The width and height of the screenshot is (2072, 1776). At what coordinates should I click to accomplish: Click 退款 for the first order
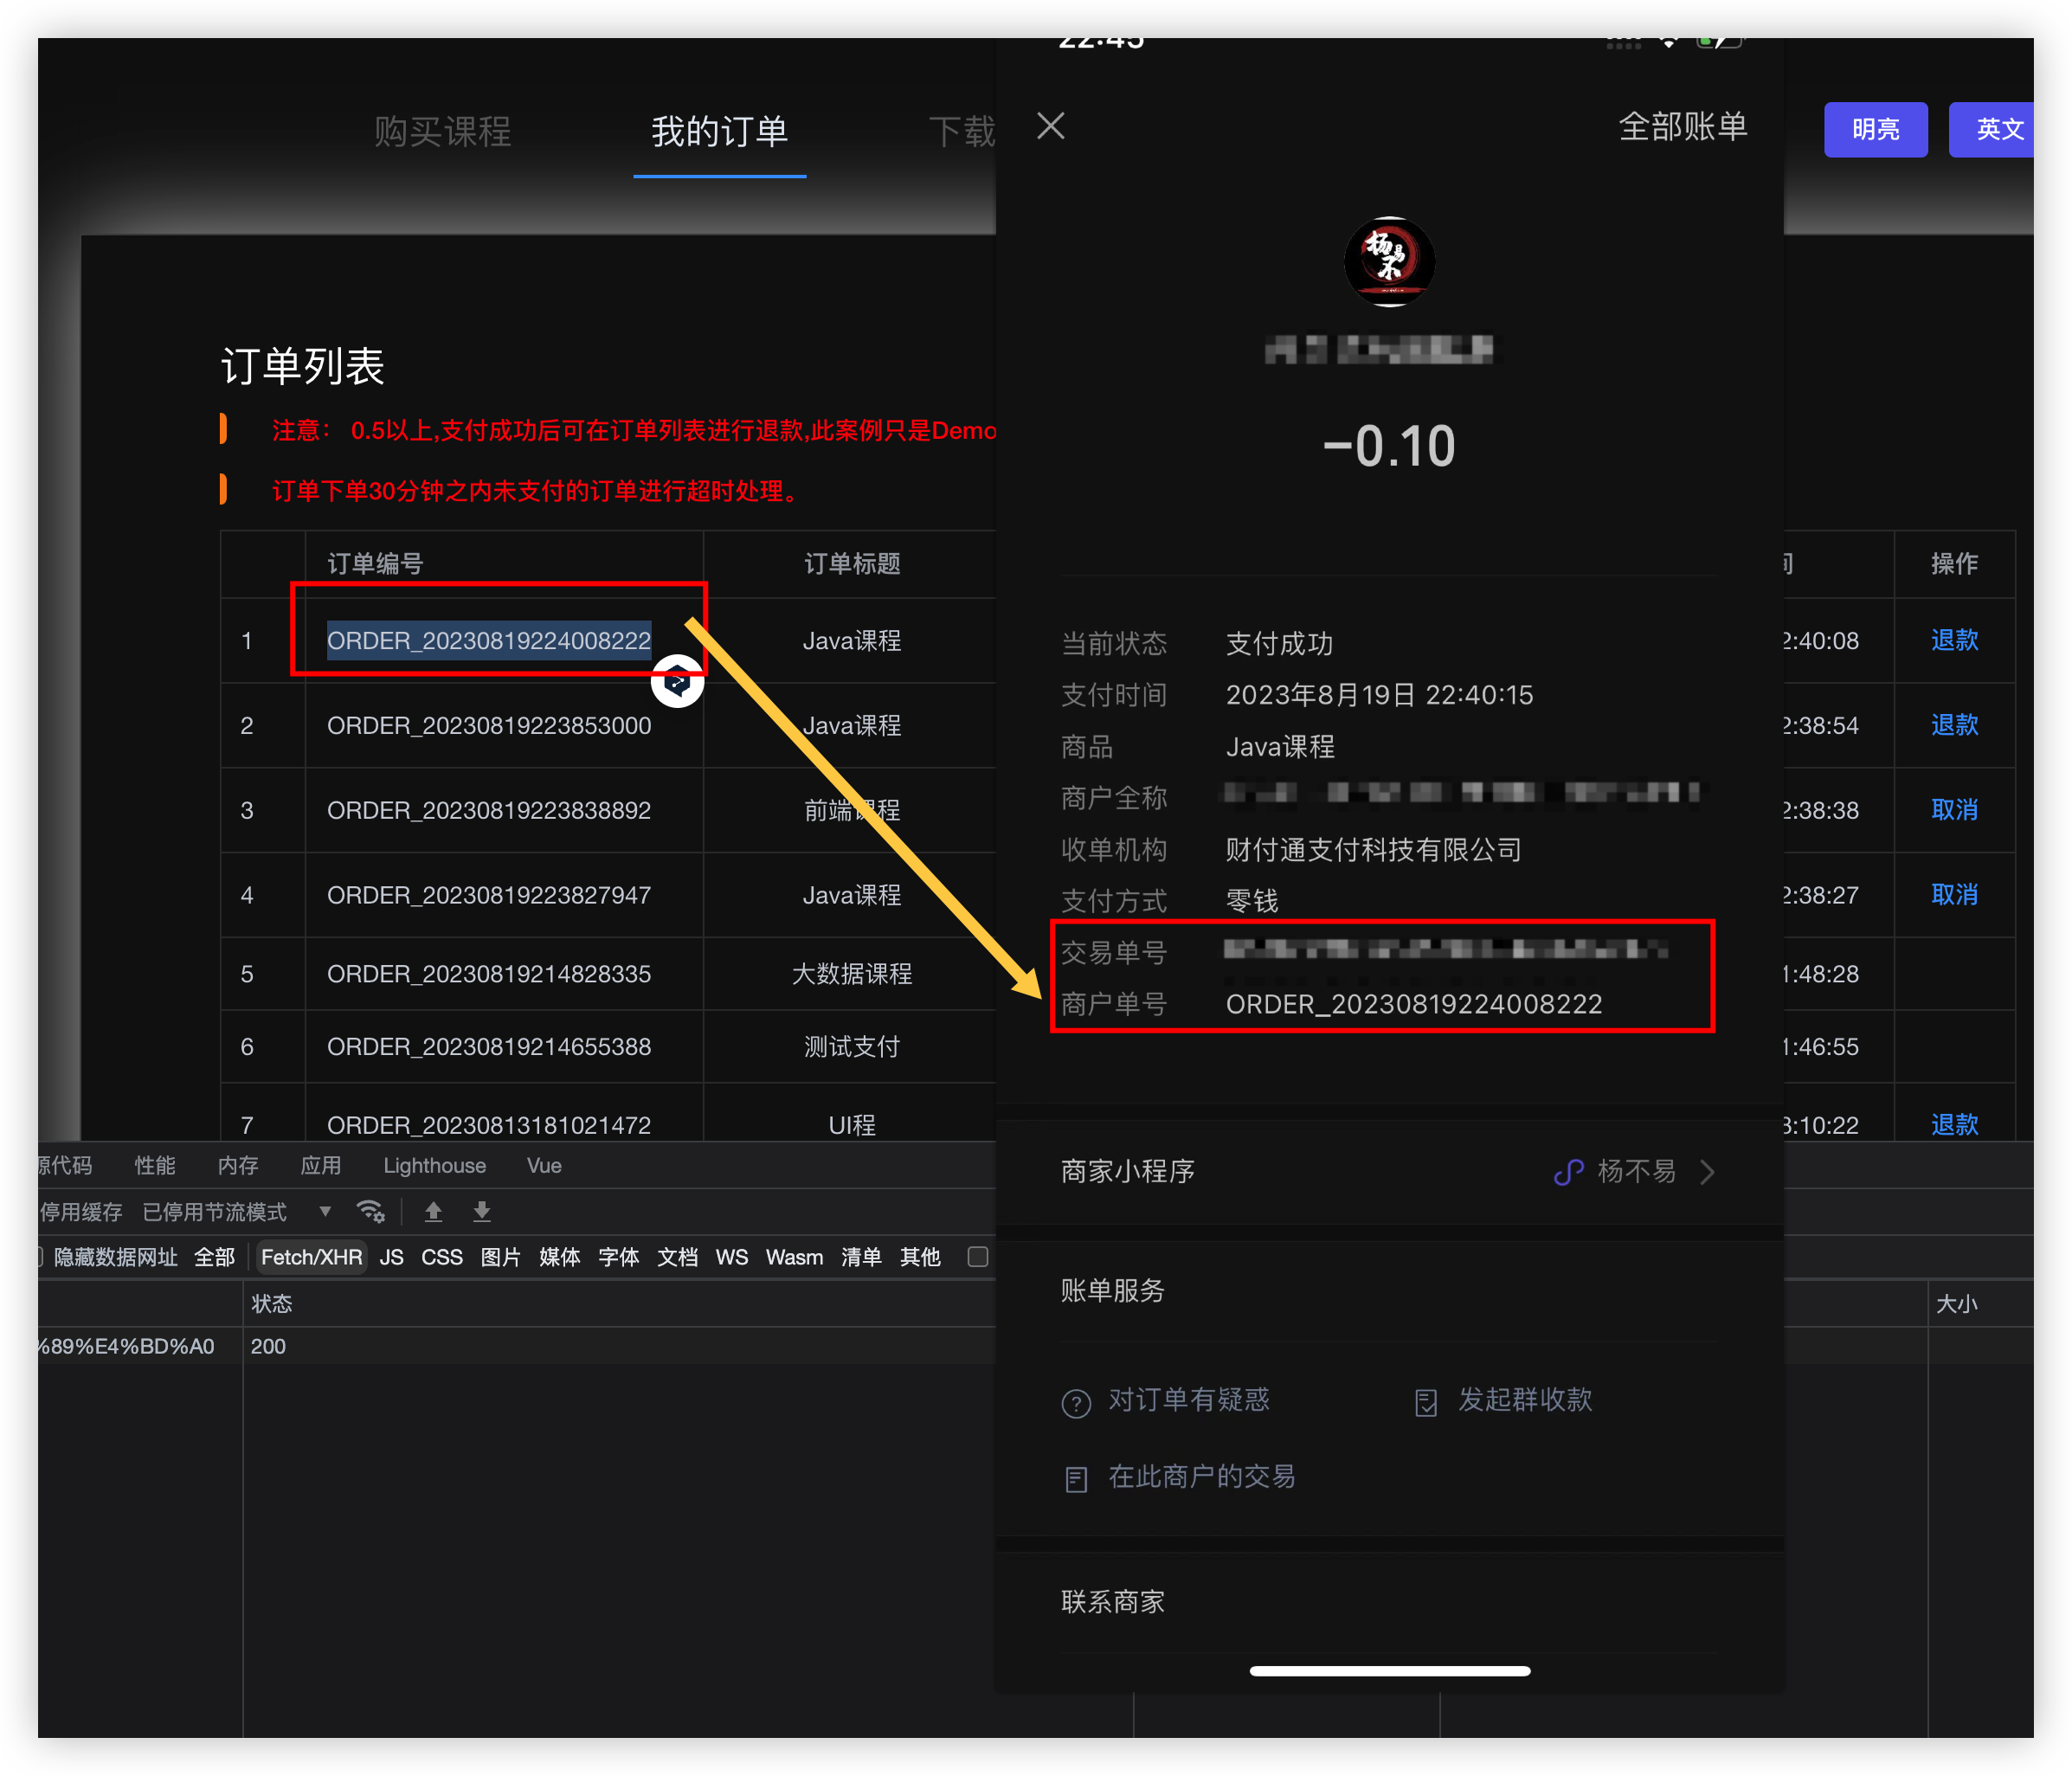[1953, 641]
